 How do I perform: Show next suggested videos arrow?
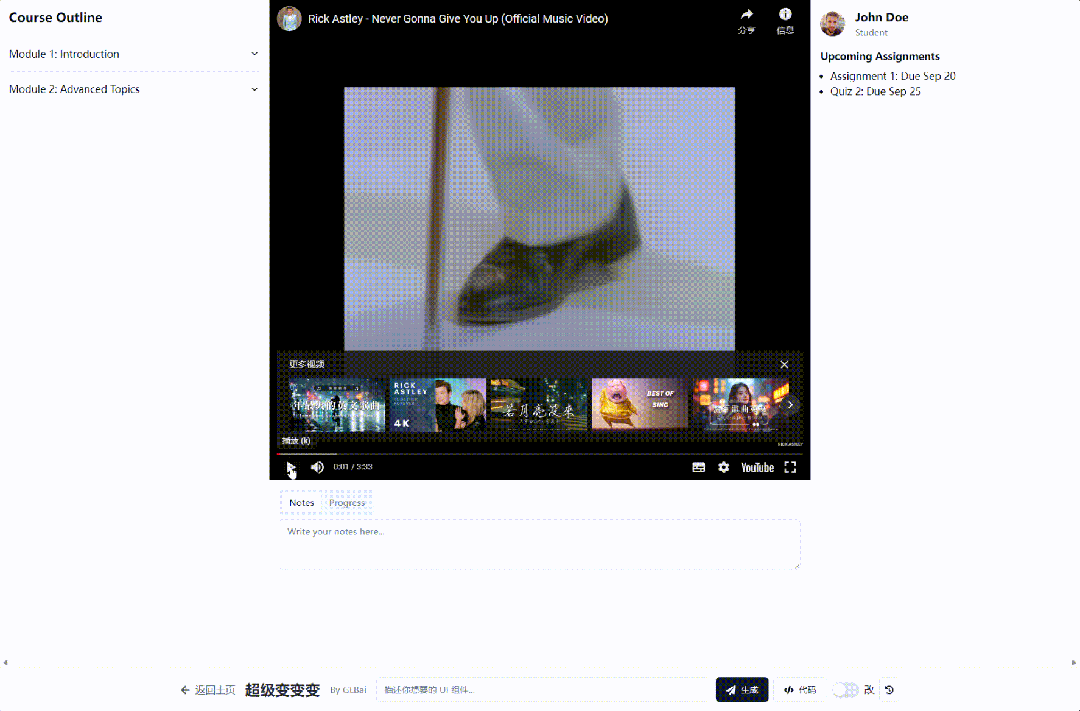click(790, 405)
